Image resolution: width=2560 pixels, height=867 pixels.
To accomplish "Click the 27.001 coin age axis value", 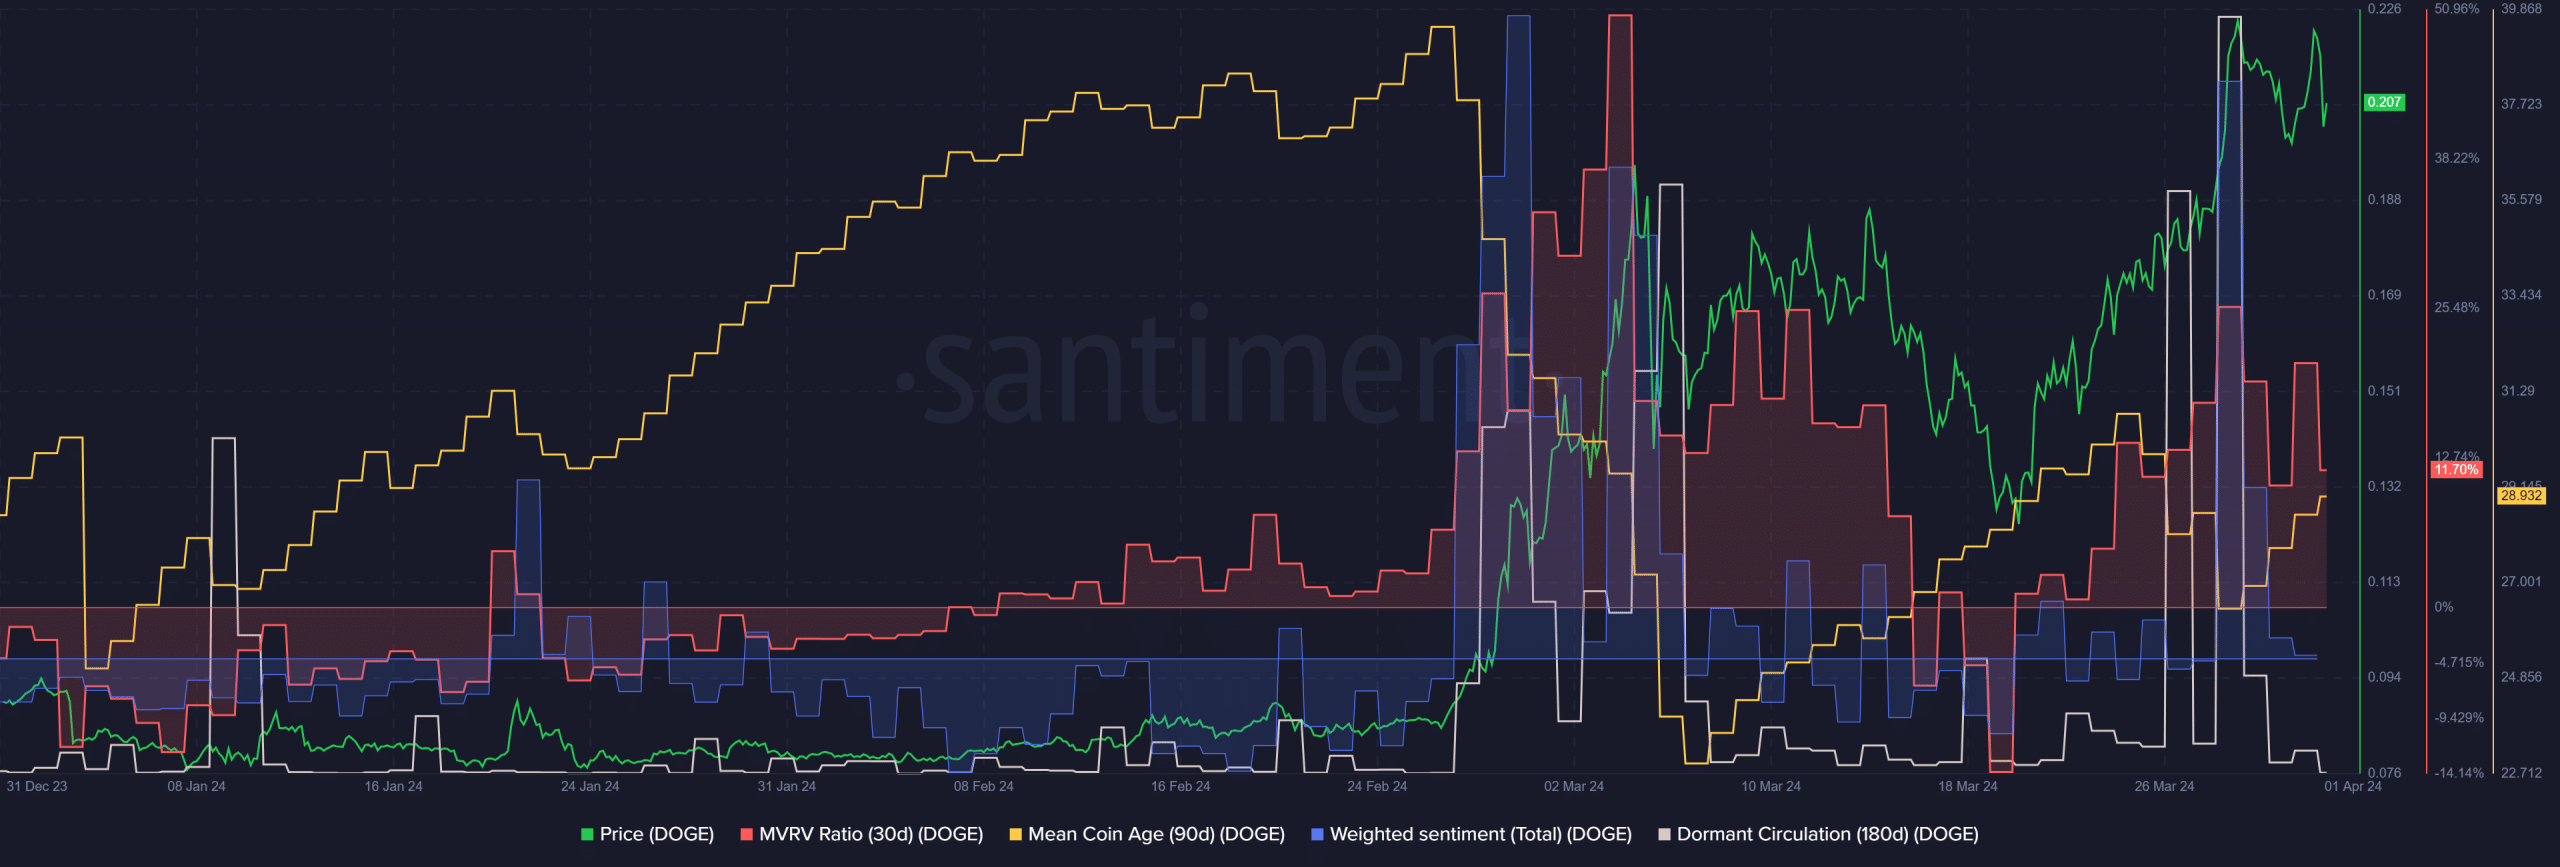I will tap(2521, 581).
